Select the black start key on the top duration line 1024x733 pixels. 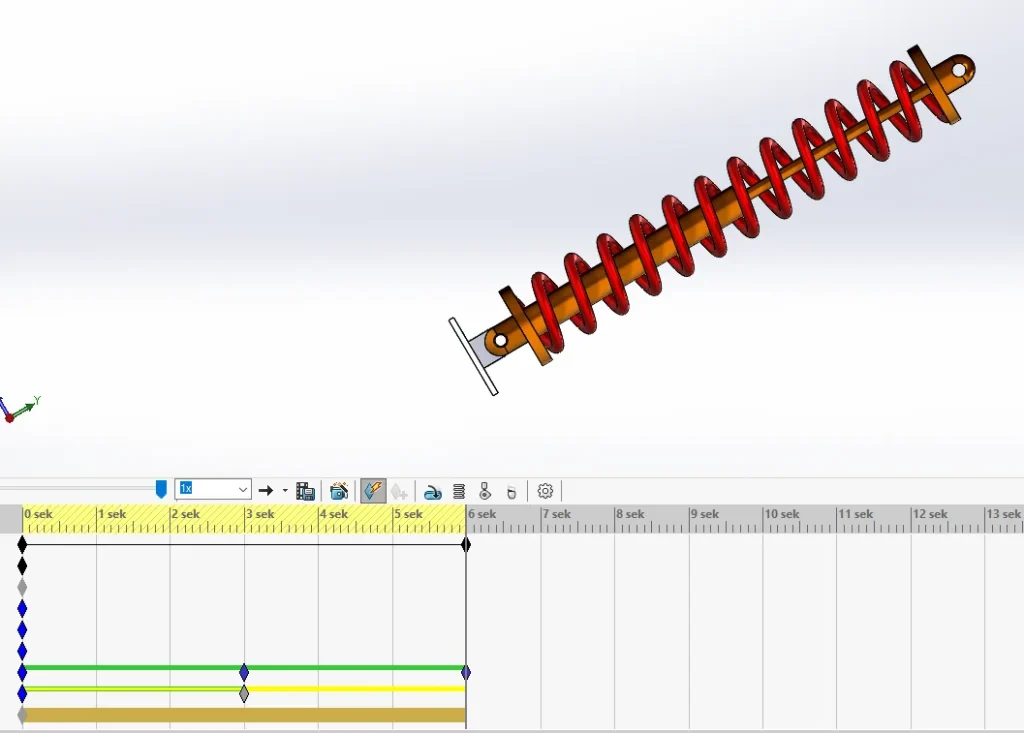pyautogui.click(x=22, y=544)
